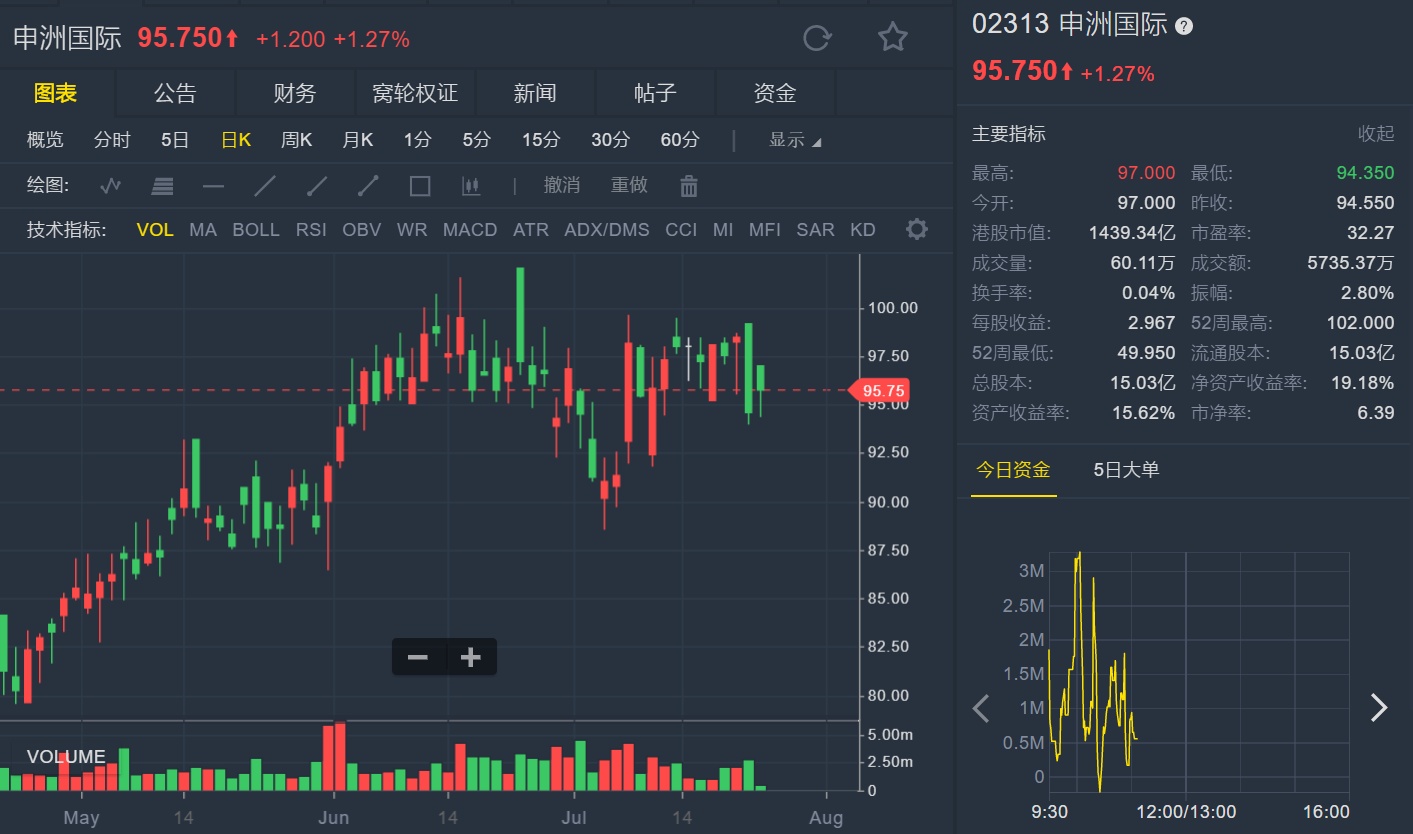Viewport: 1413px width, 834px height.
Task: Switch chart period to 周K
Action: point(296,140)
